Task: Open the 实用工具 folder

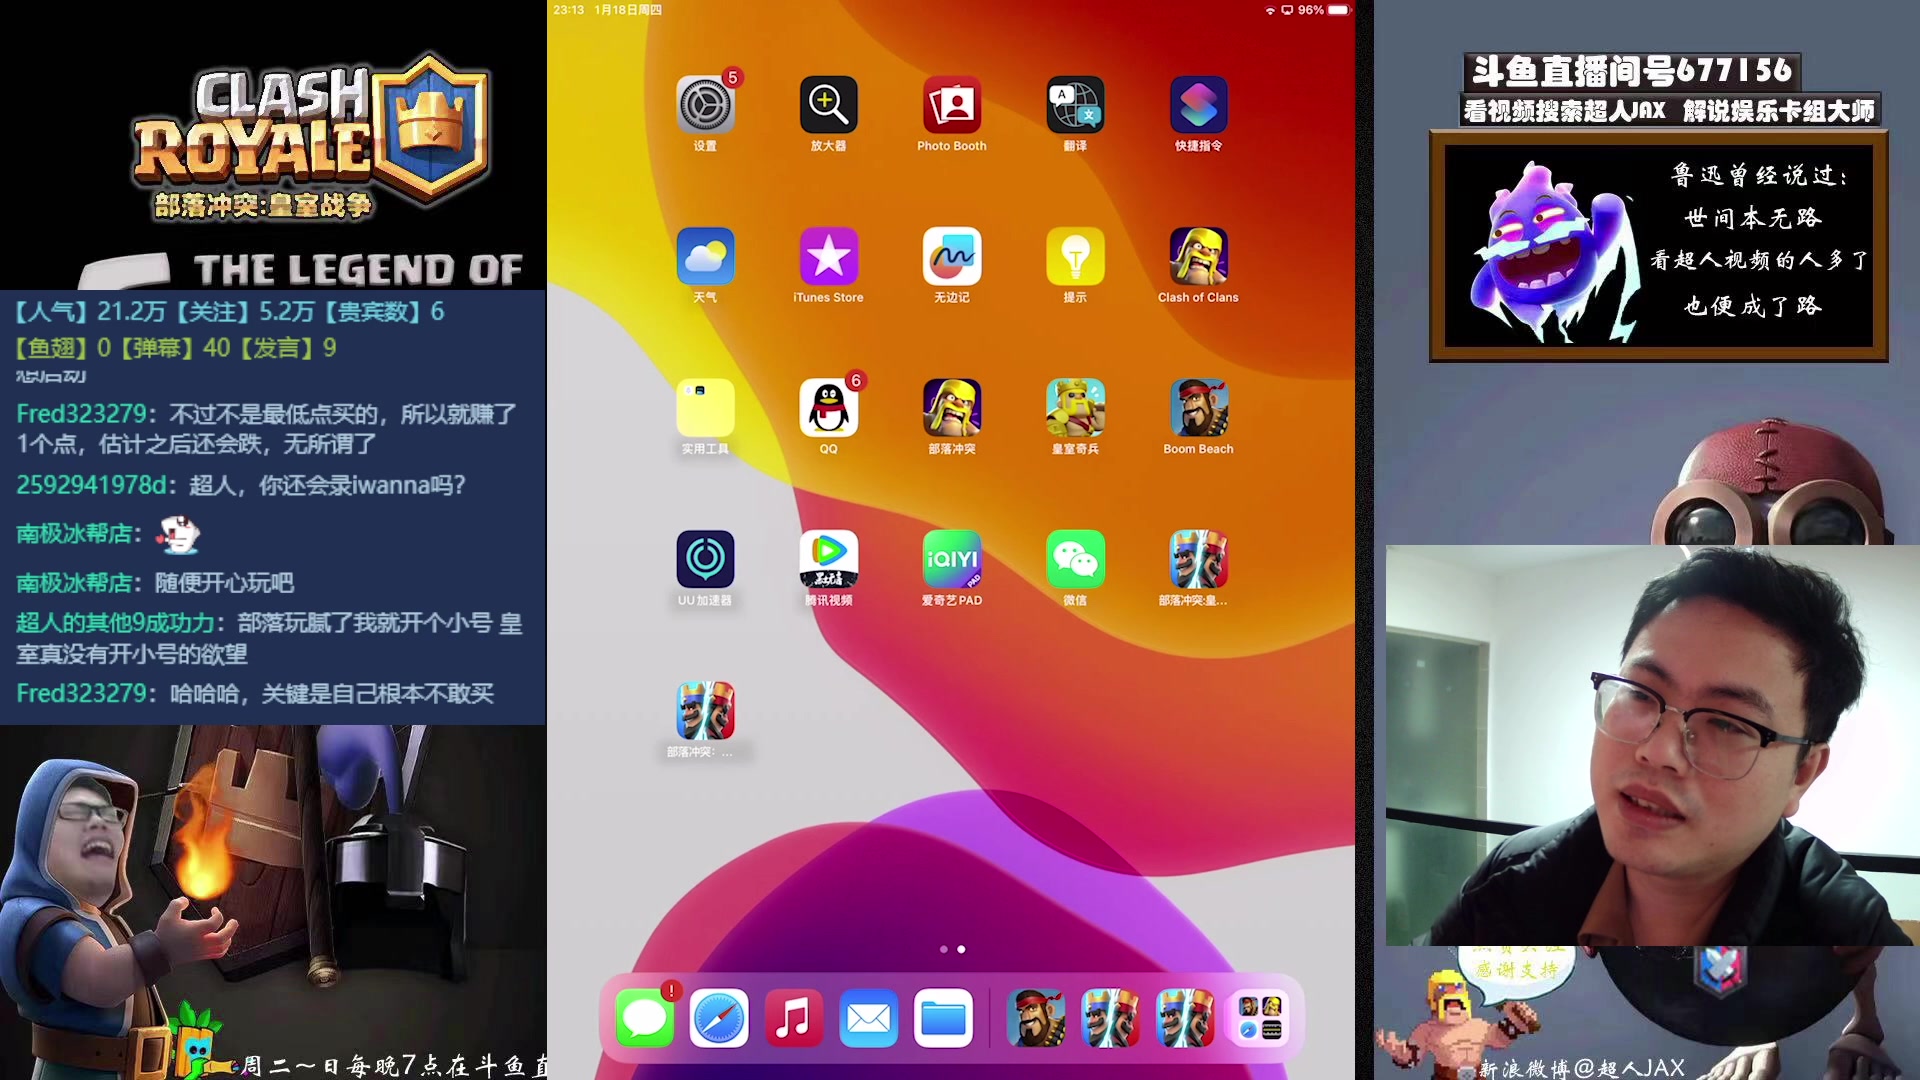Action: point(705,408)
